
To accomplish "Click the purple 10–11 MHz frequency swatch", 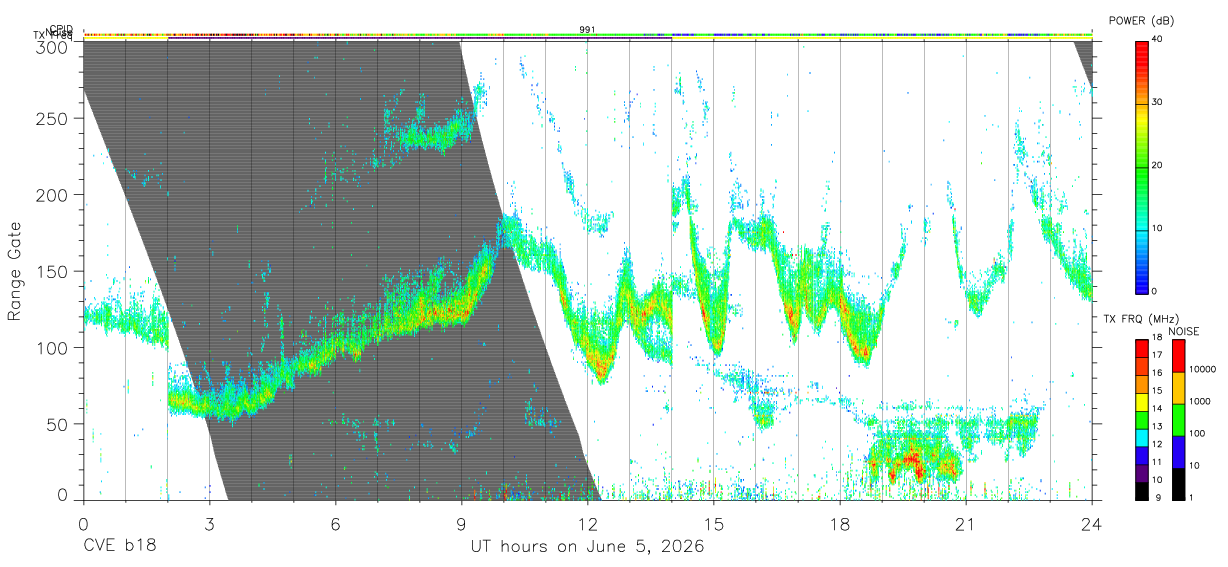I will click(1141, 473).
